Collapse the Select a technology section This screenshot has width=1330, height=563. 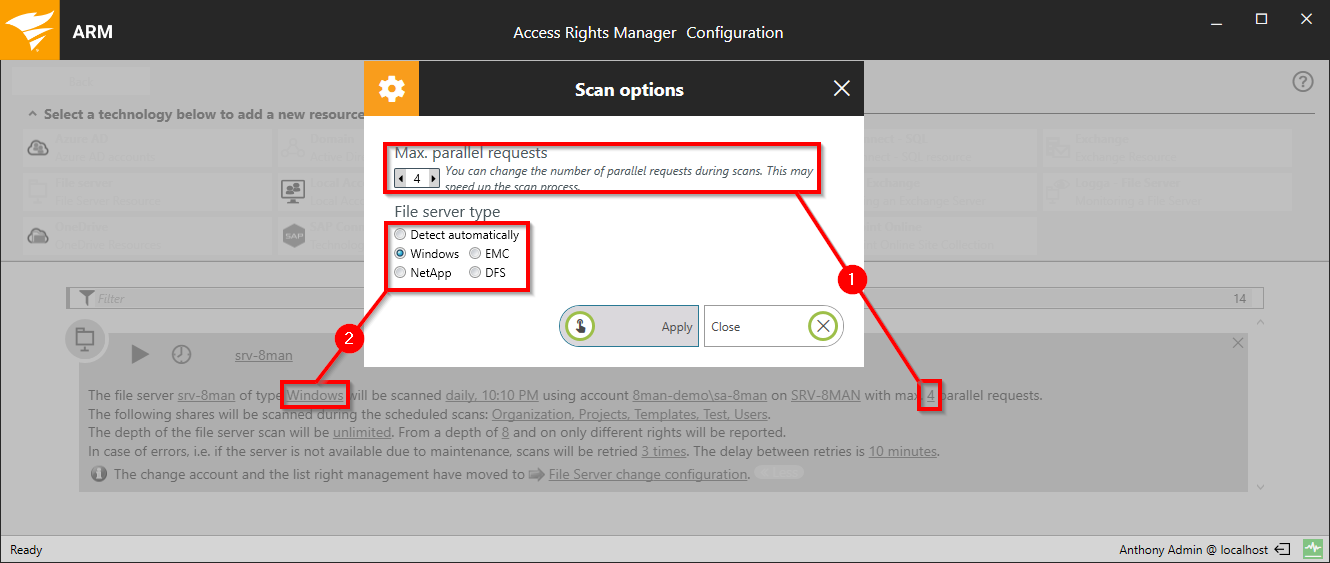coord(33,114)
